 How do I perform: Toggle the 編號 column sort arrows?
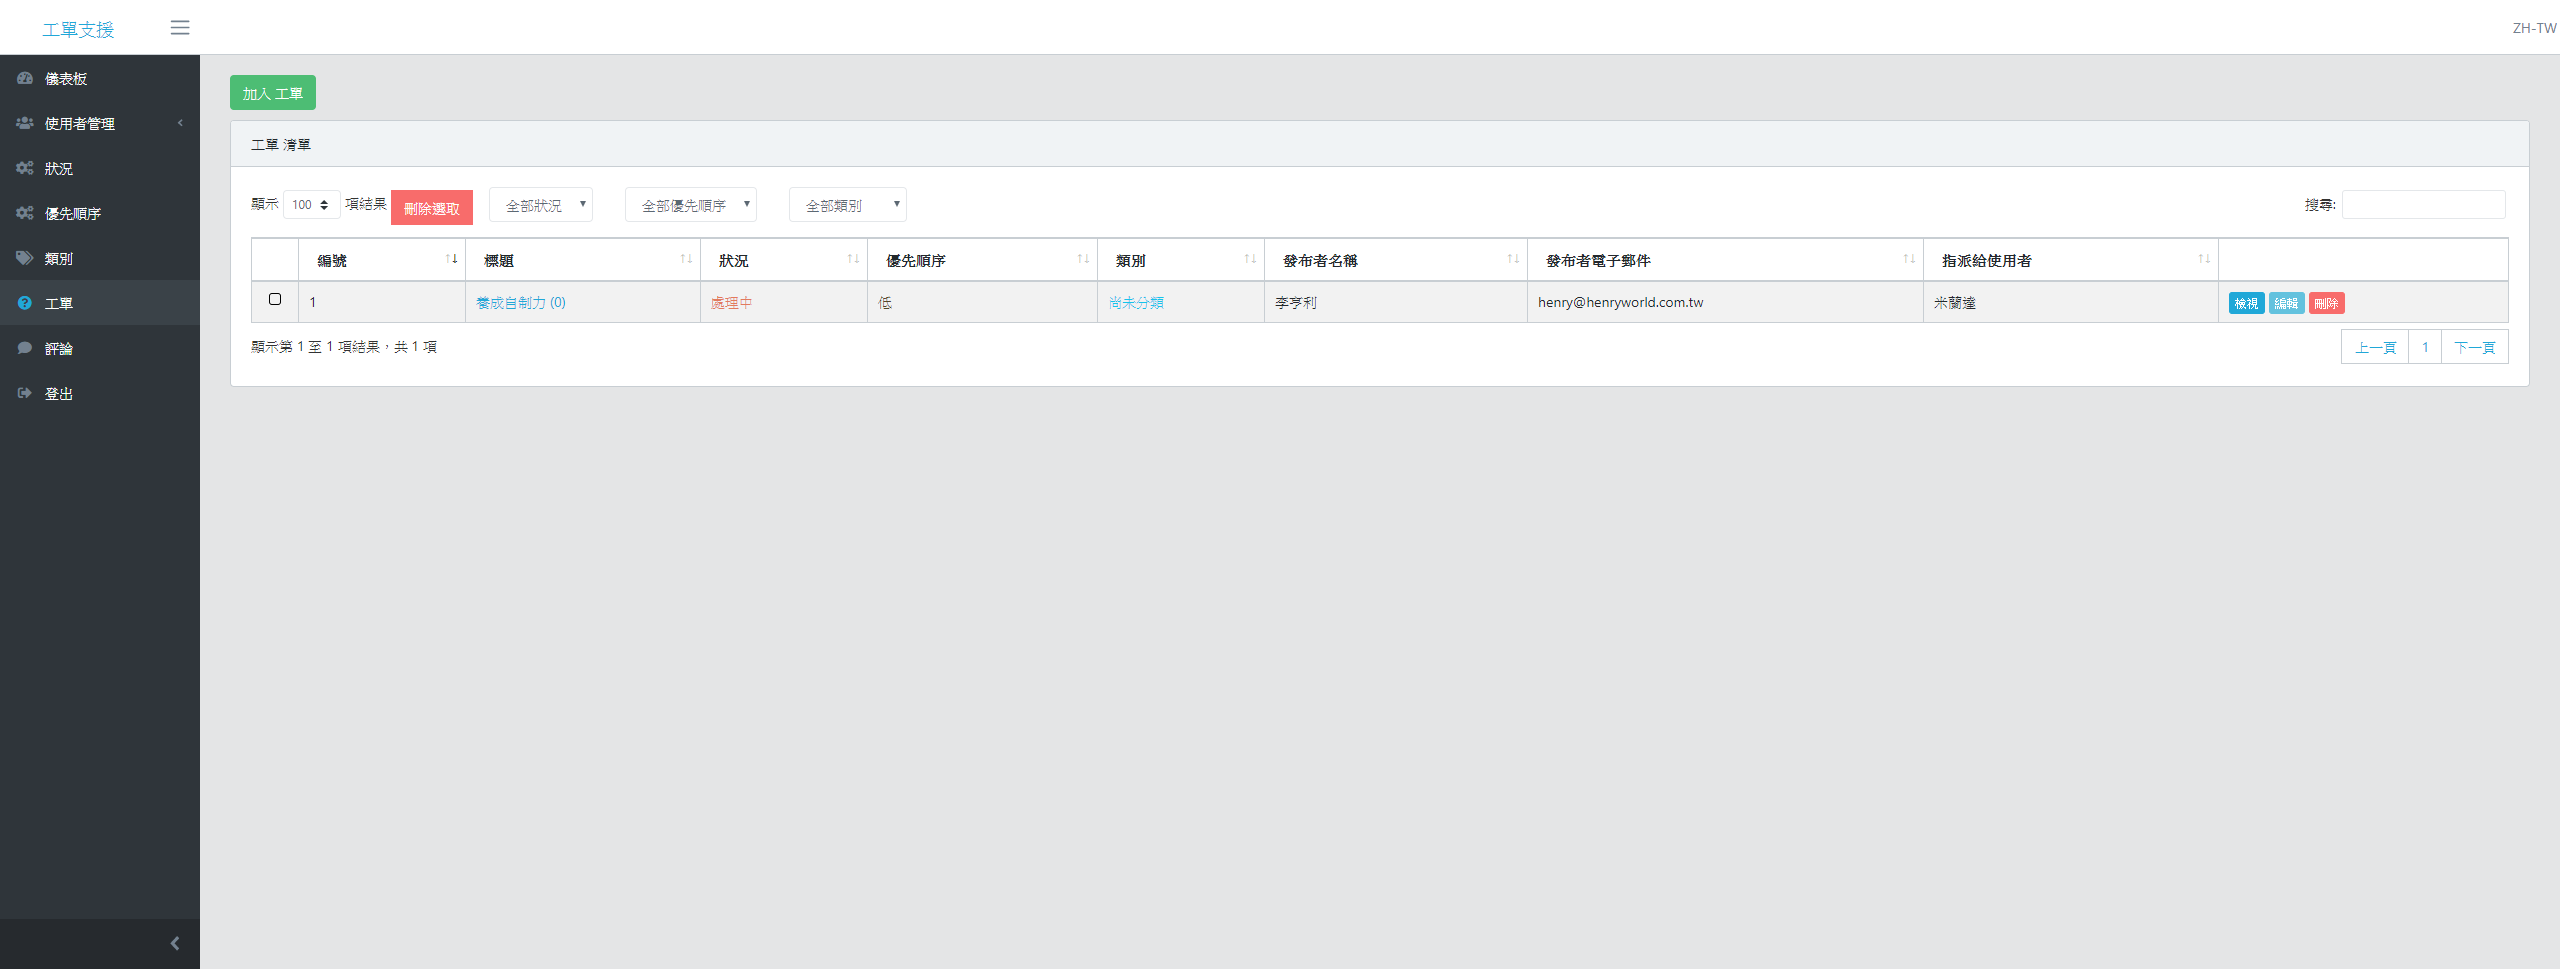[x=450, y=259]
